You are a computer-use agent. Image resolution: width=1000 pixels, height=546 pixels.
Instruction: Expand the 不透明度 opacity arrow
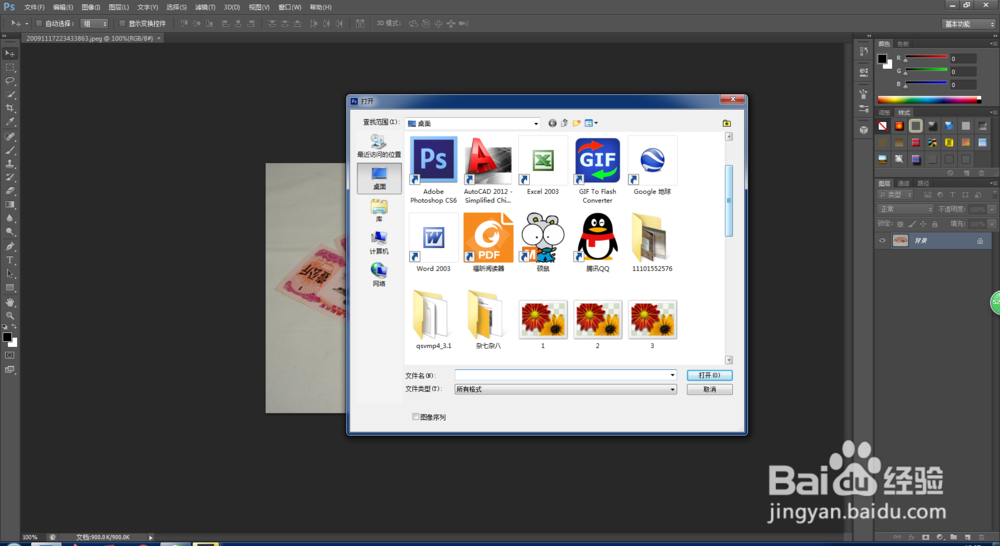click(x=992, y=209)
